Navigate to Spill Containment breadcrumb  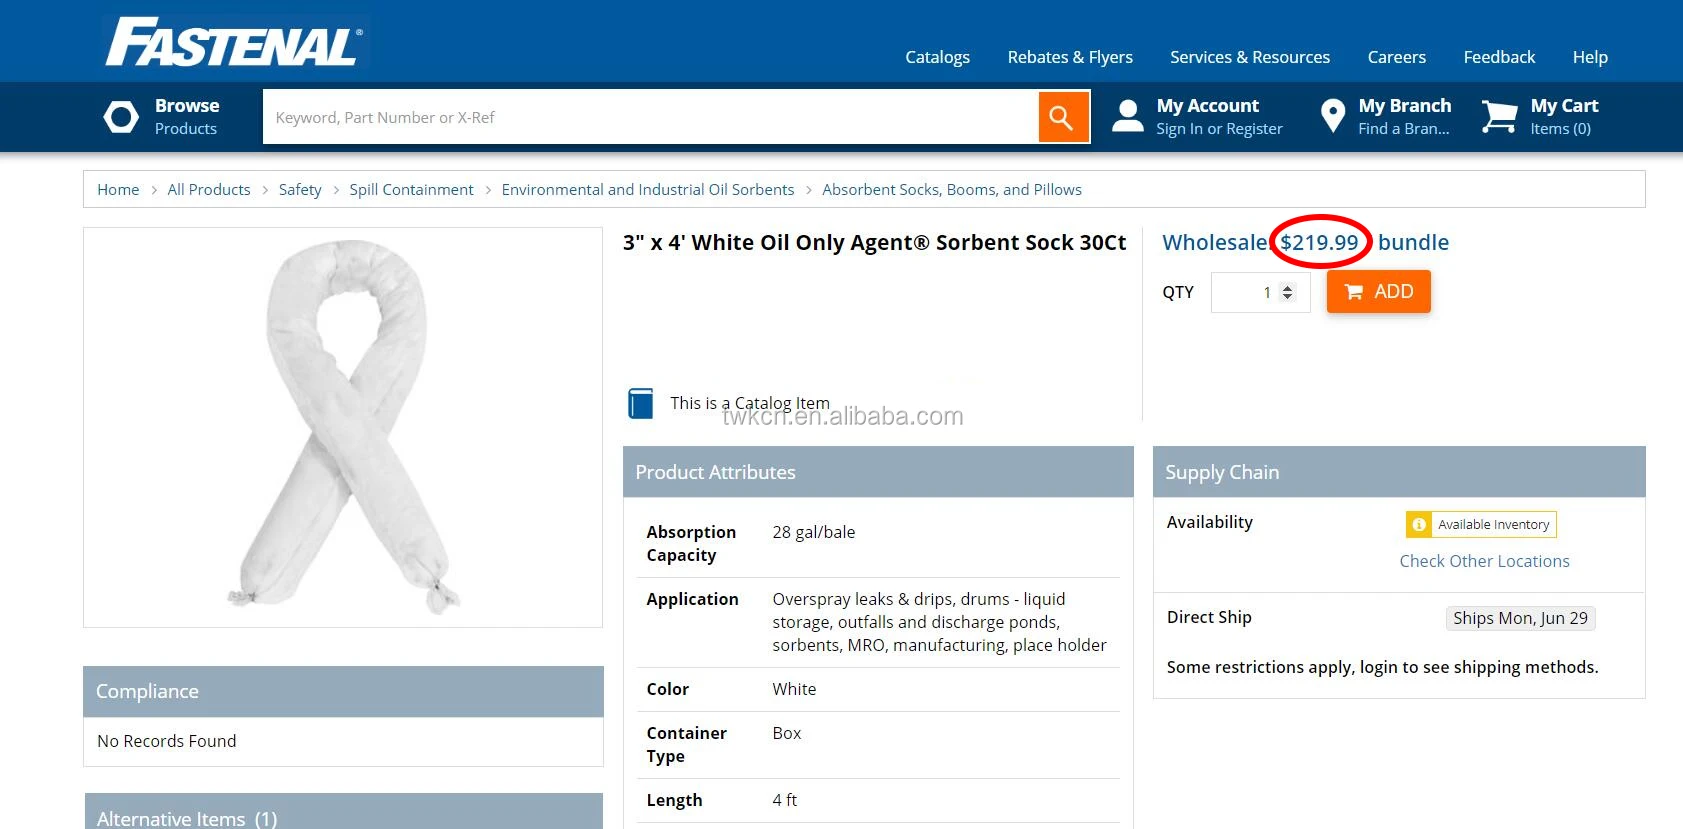411,189
